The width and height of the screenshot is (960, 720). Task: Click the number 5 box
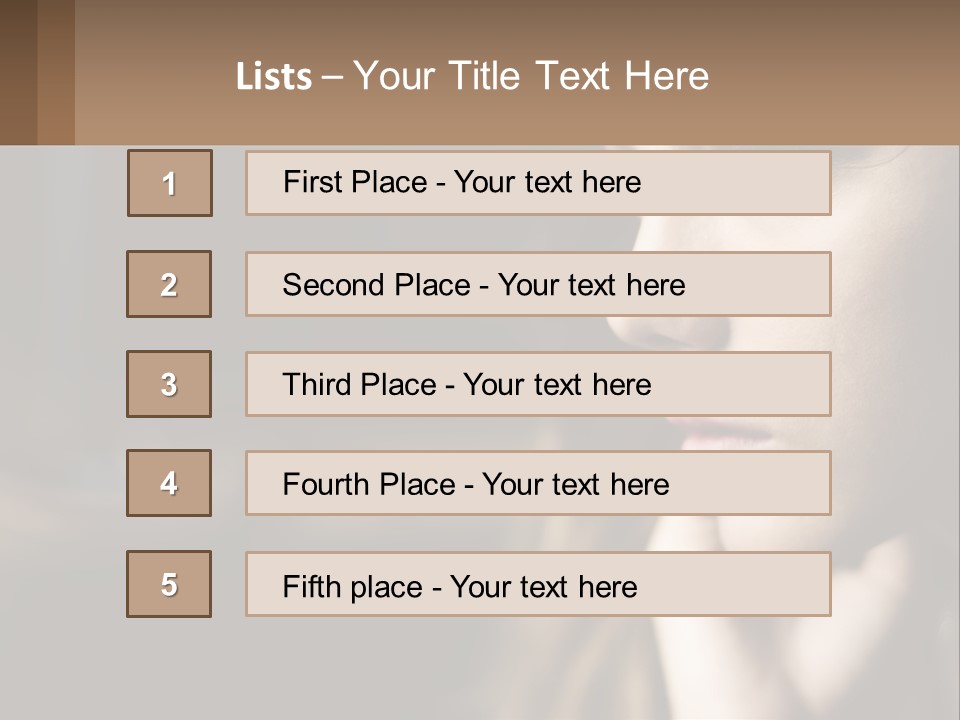click(169, 584)
